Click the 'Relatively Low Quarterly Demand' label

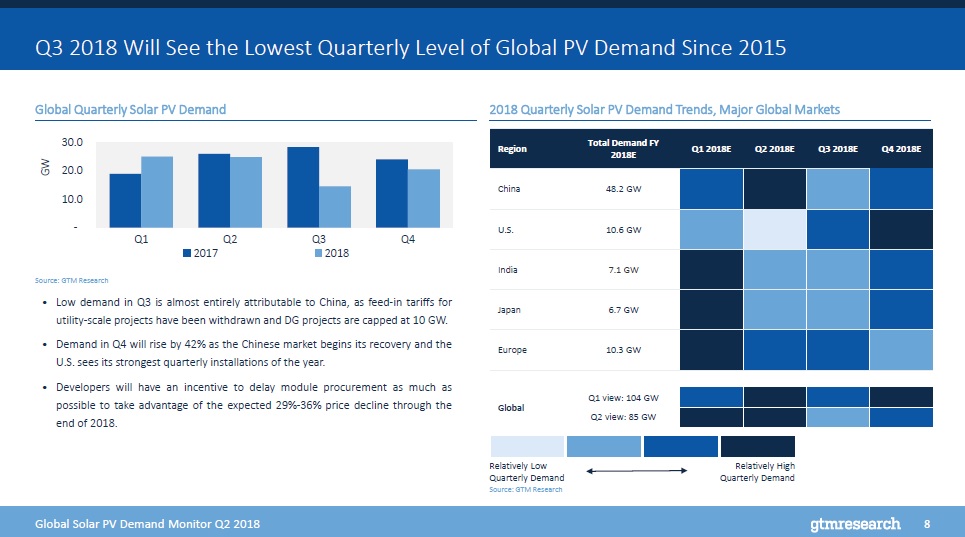[x=527, y=472]
